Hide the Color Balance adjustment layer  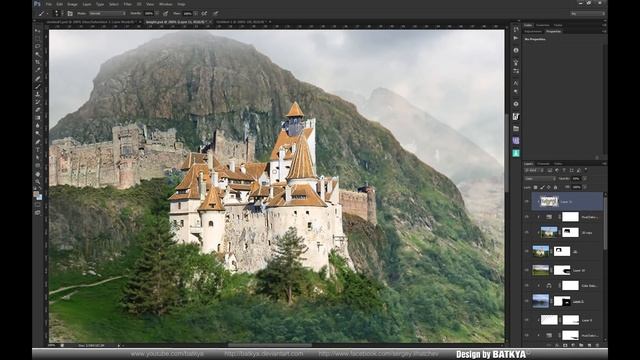point(527,286)
